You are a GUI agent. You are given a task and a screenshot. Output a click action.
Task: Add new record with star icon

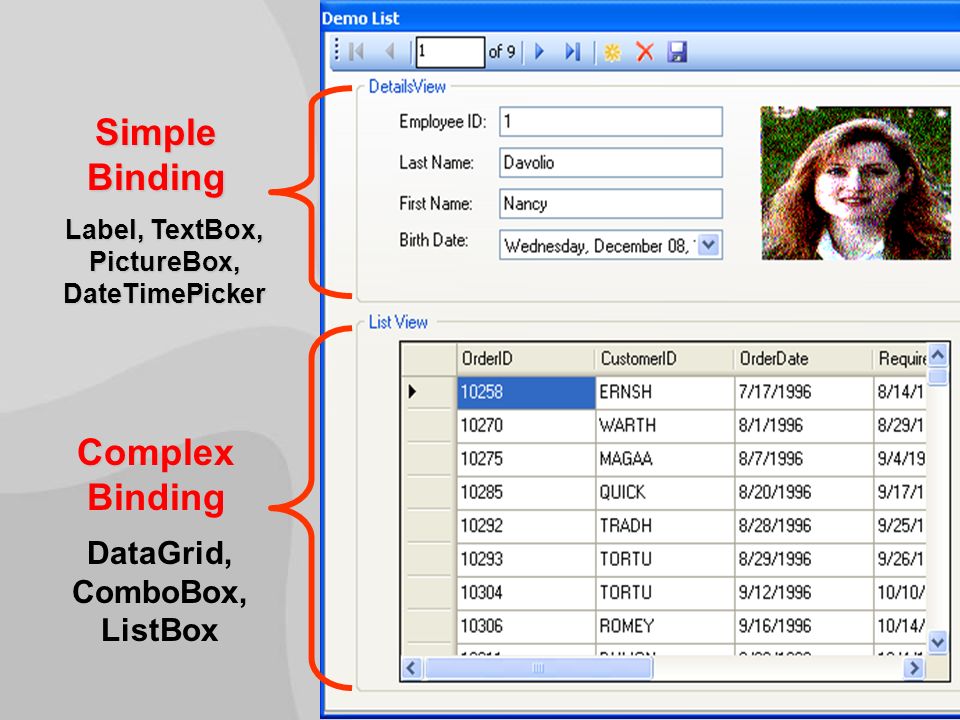coord(612,53)
